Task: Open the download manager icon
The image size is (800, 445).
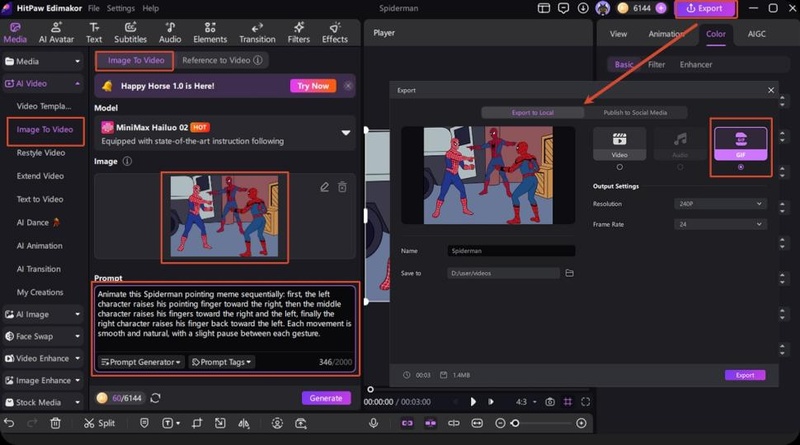Action: pos(583,8)
